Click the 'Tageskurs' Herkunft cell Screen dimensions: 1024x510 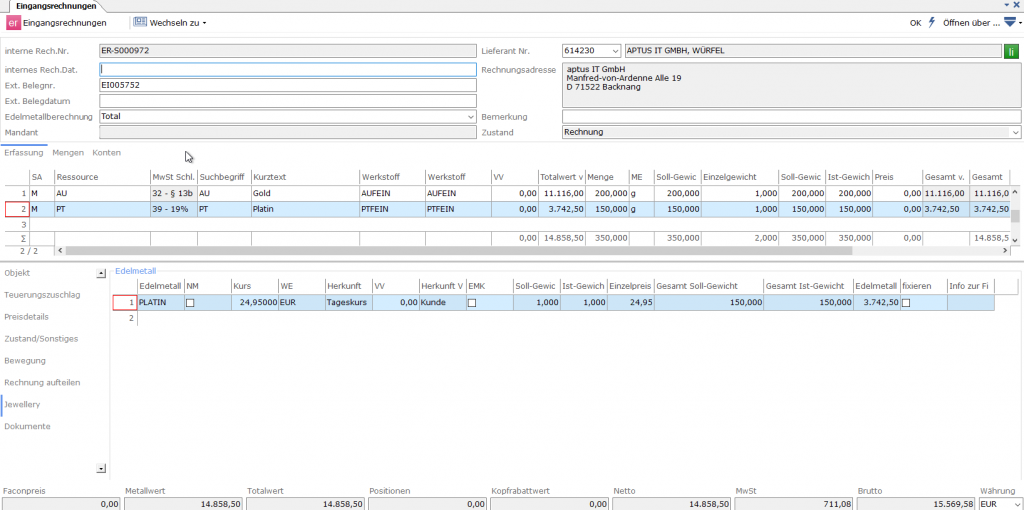click(349, 303)
